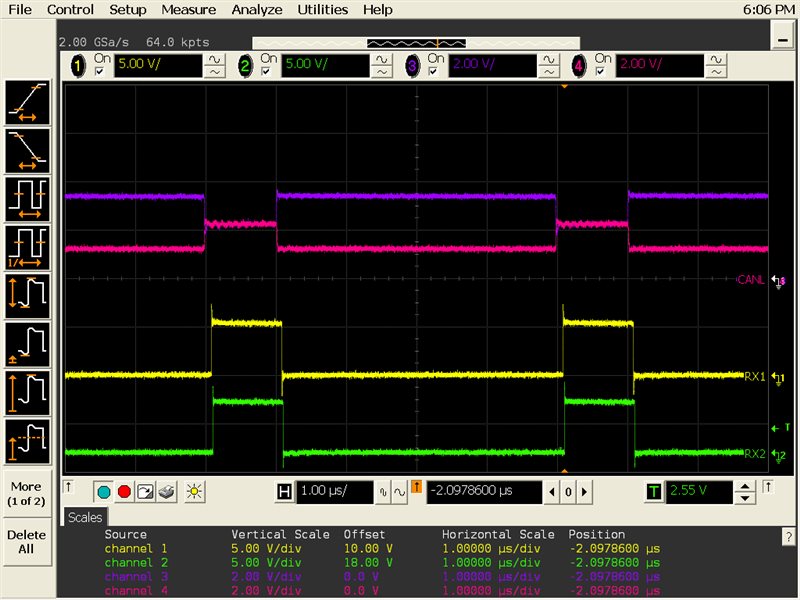
Task: Click More (1 of 2) button
Action: 27,493
